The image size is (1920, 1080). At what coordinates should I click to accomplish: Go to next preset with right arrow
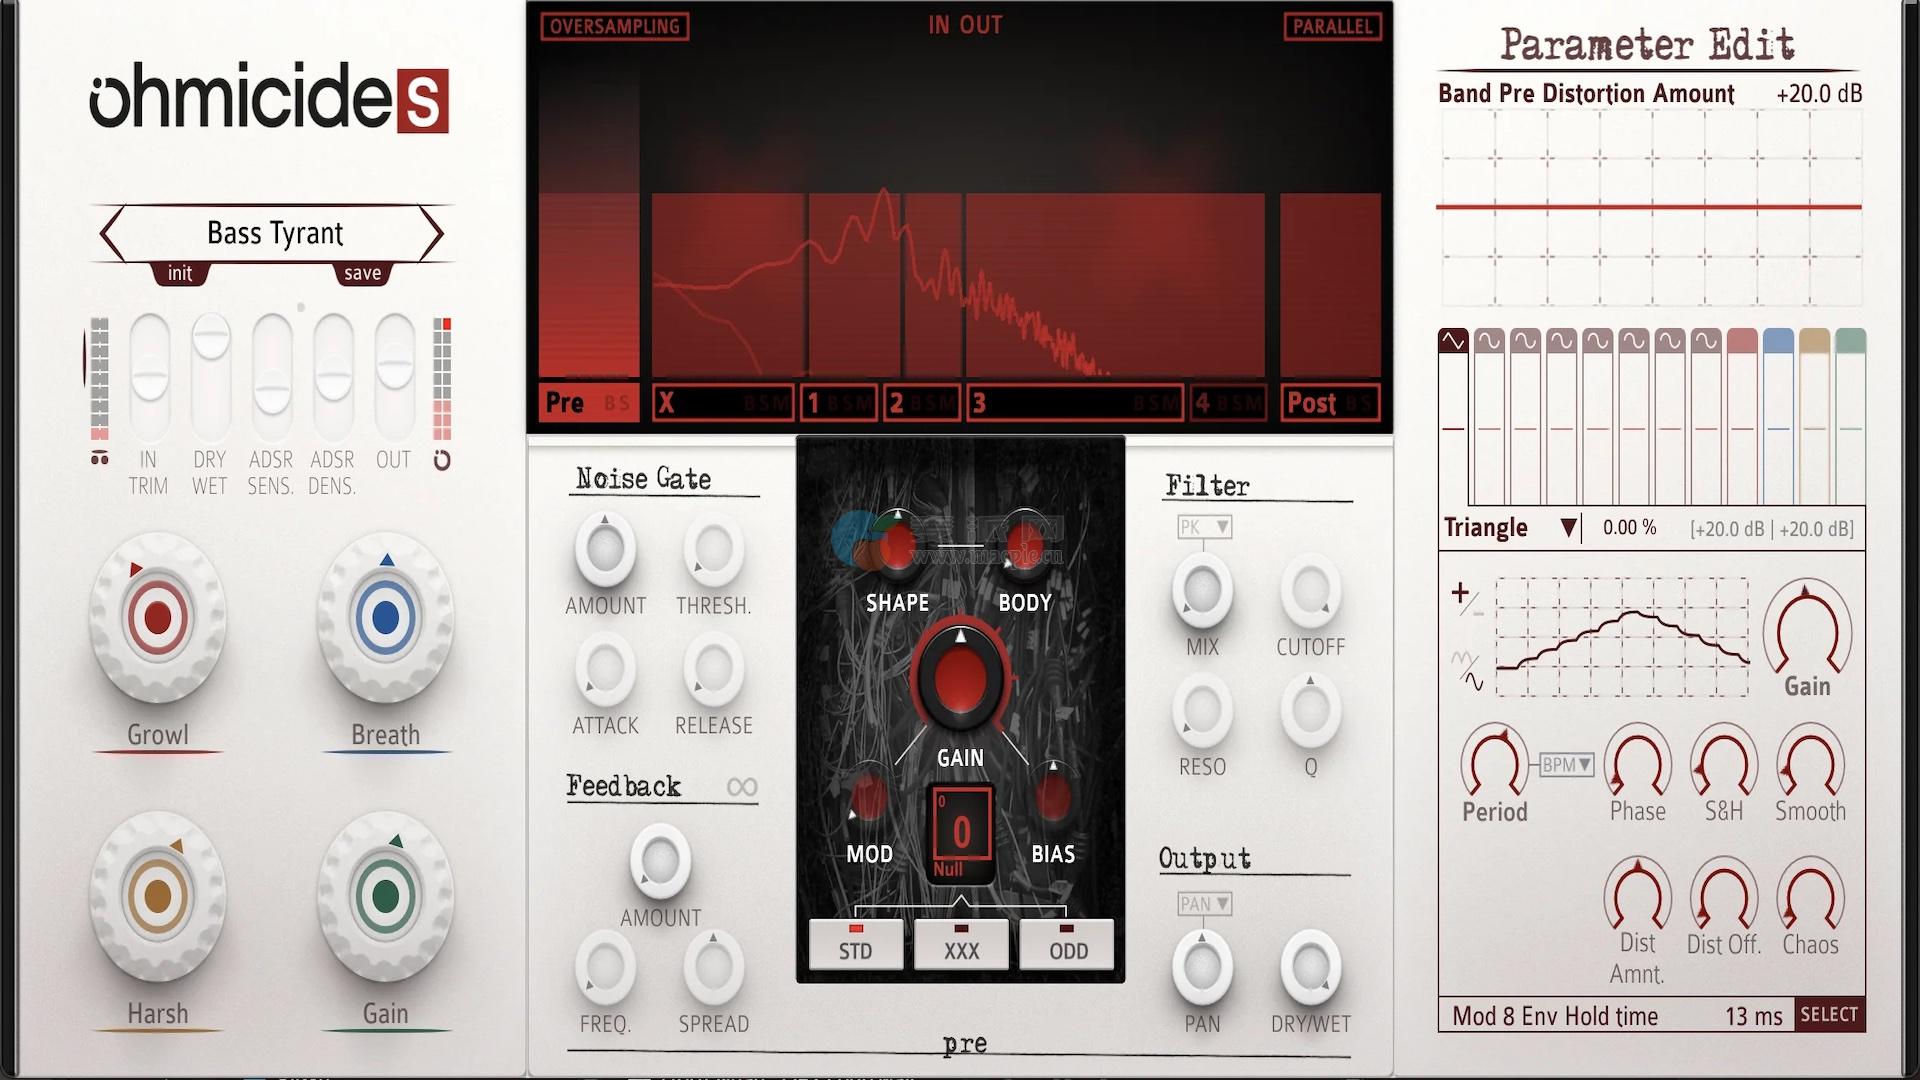pos(431,234)
